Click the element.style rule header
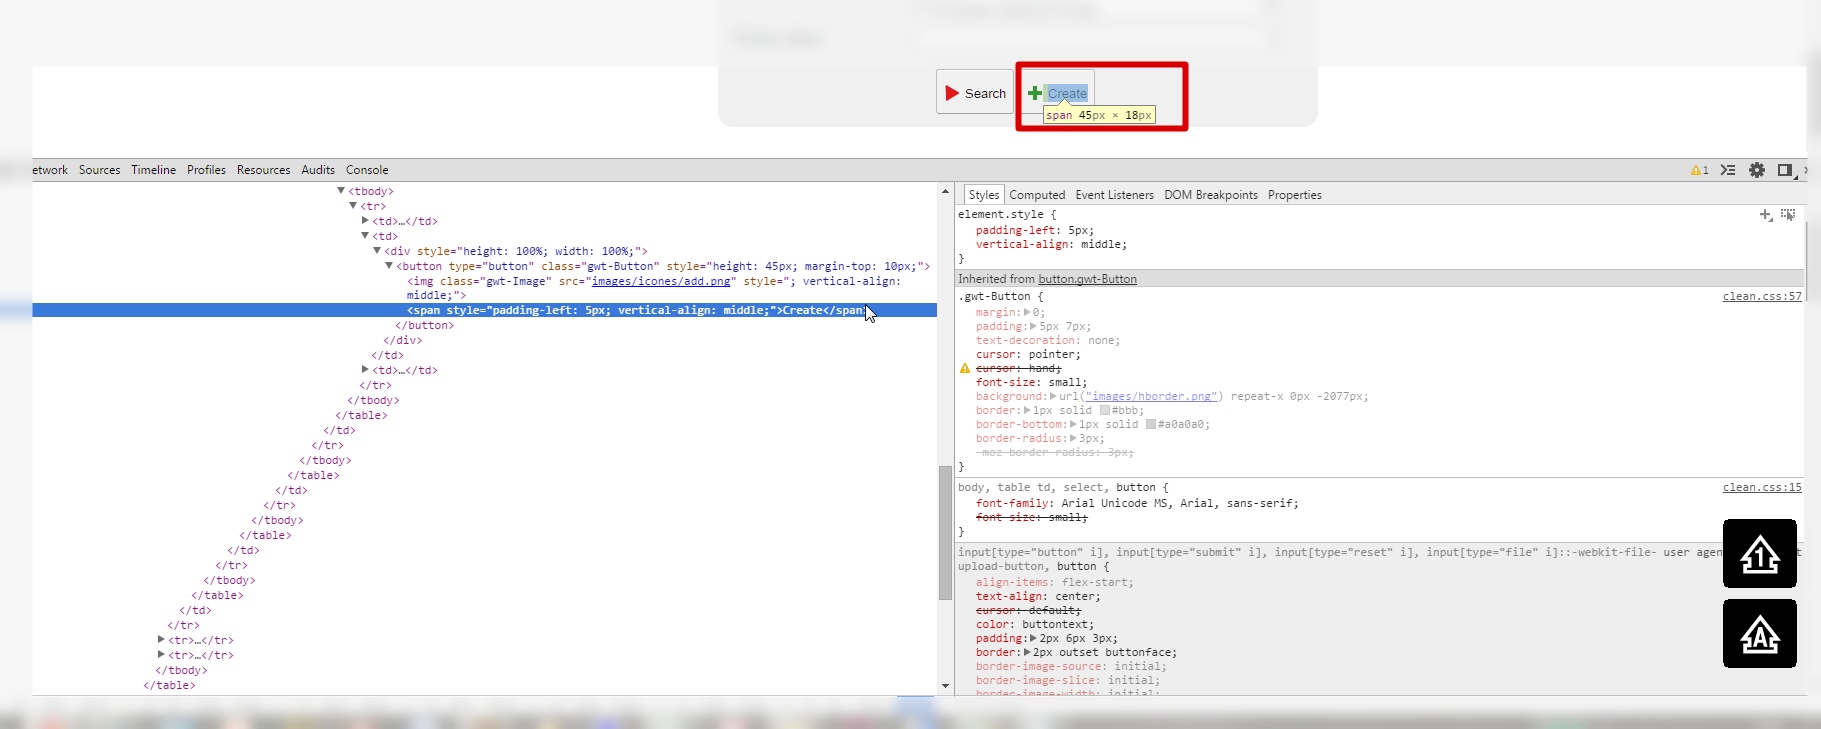Viewport: 1821px width, 729px height. (x=1007, y=214)
